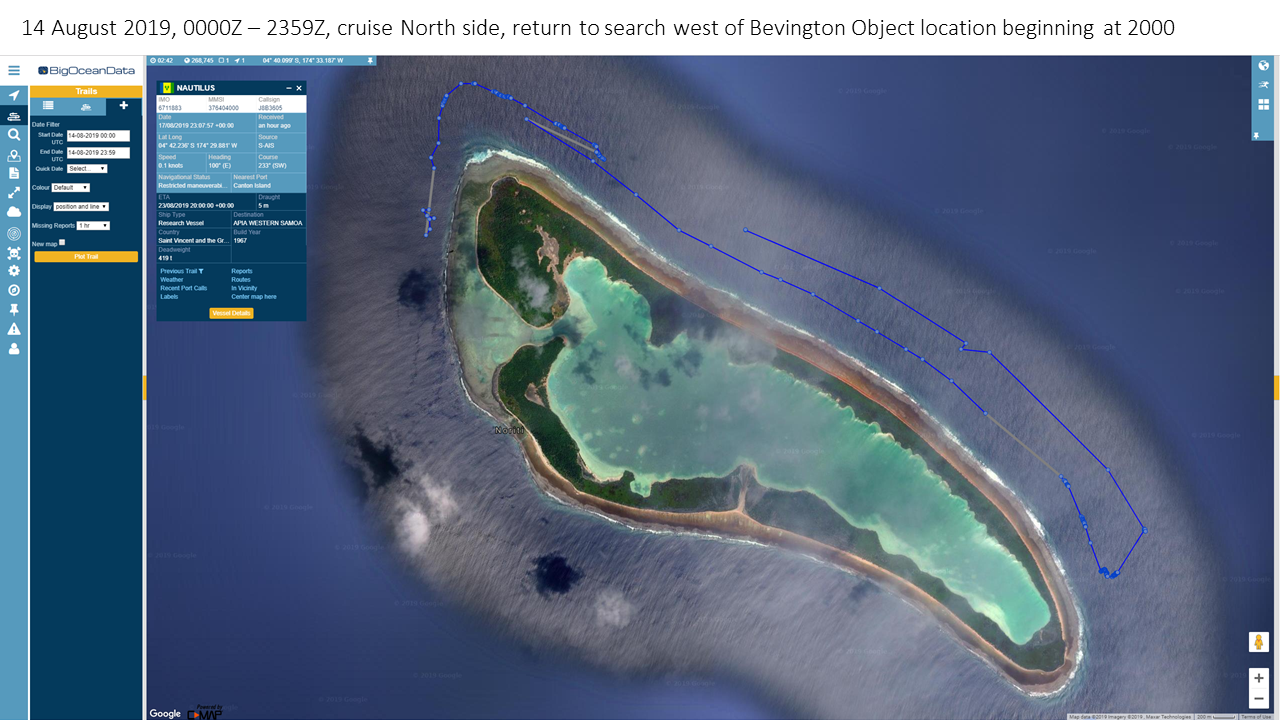This screenshot has width=1280, height=720.
Task: Click the Plot Trail button
Action: click(x=86, y=257)
